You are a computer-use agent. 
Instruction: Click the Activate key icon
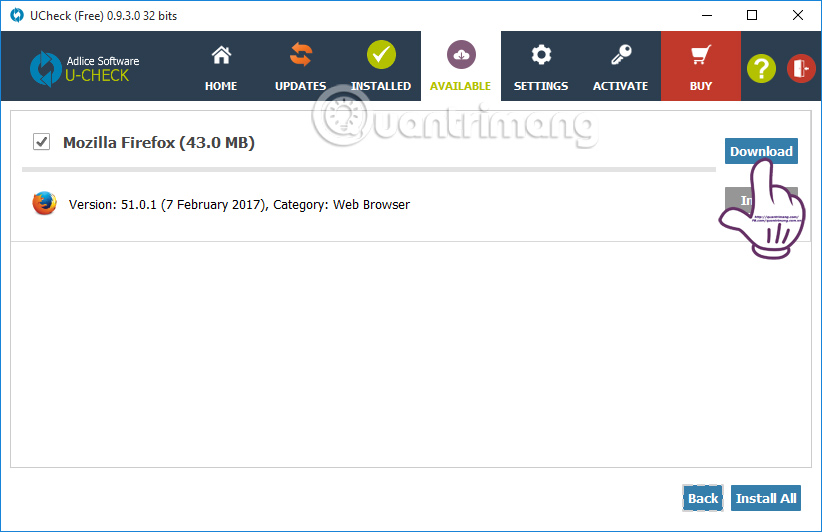pyautogui.click(x=620, y=55)
